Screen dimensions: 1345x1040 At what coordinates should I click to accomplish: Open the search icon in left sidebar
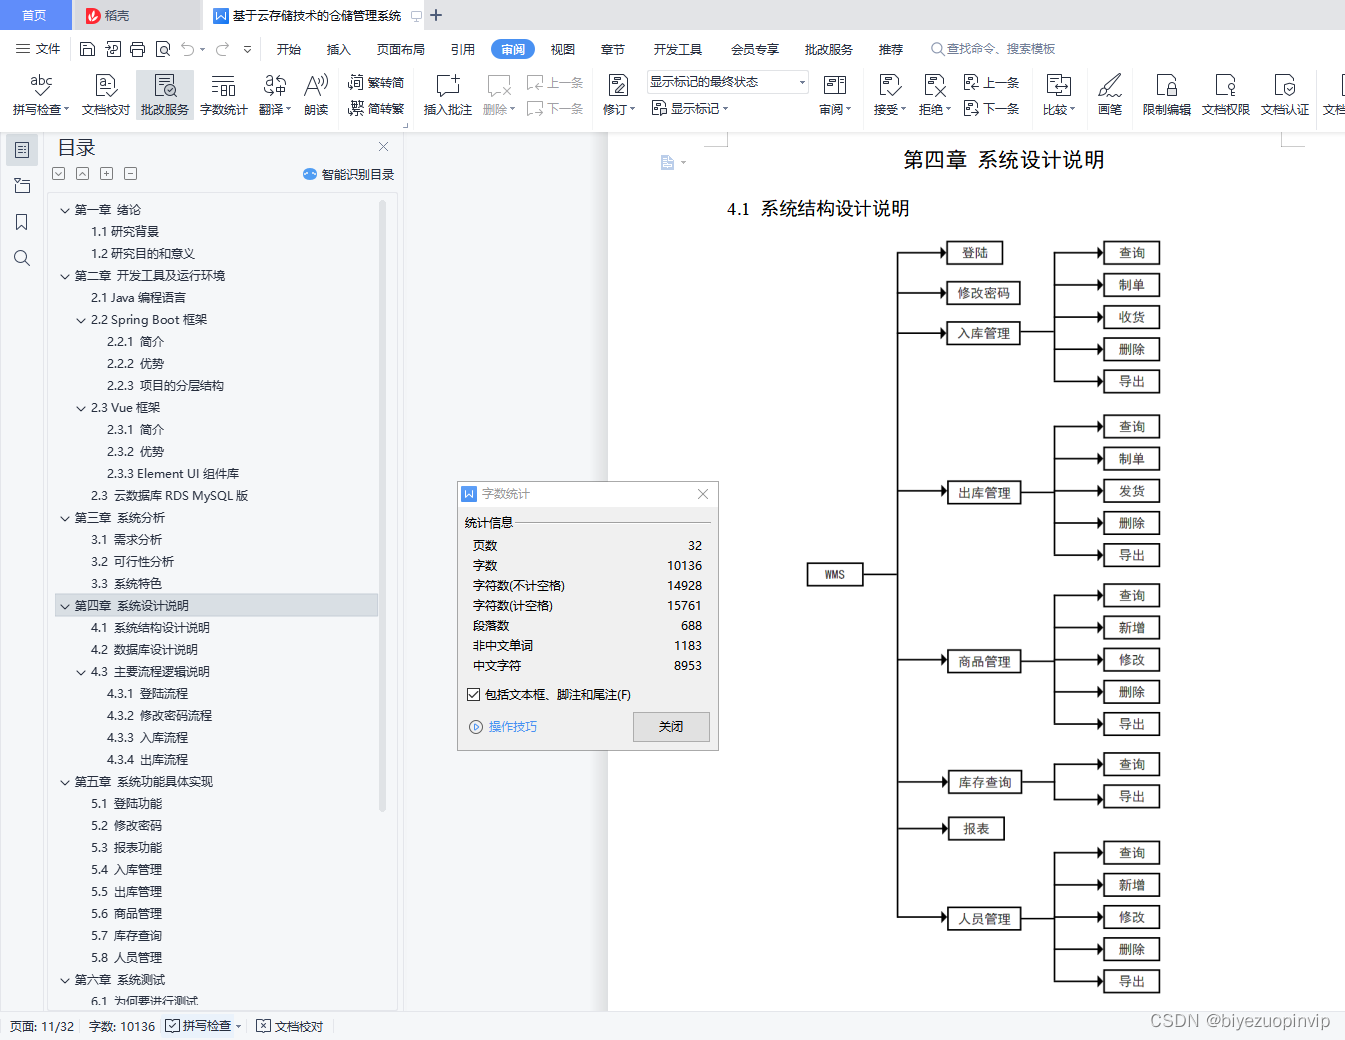pyautogui.click(x=22, y=258)
